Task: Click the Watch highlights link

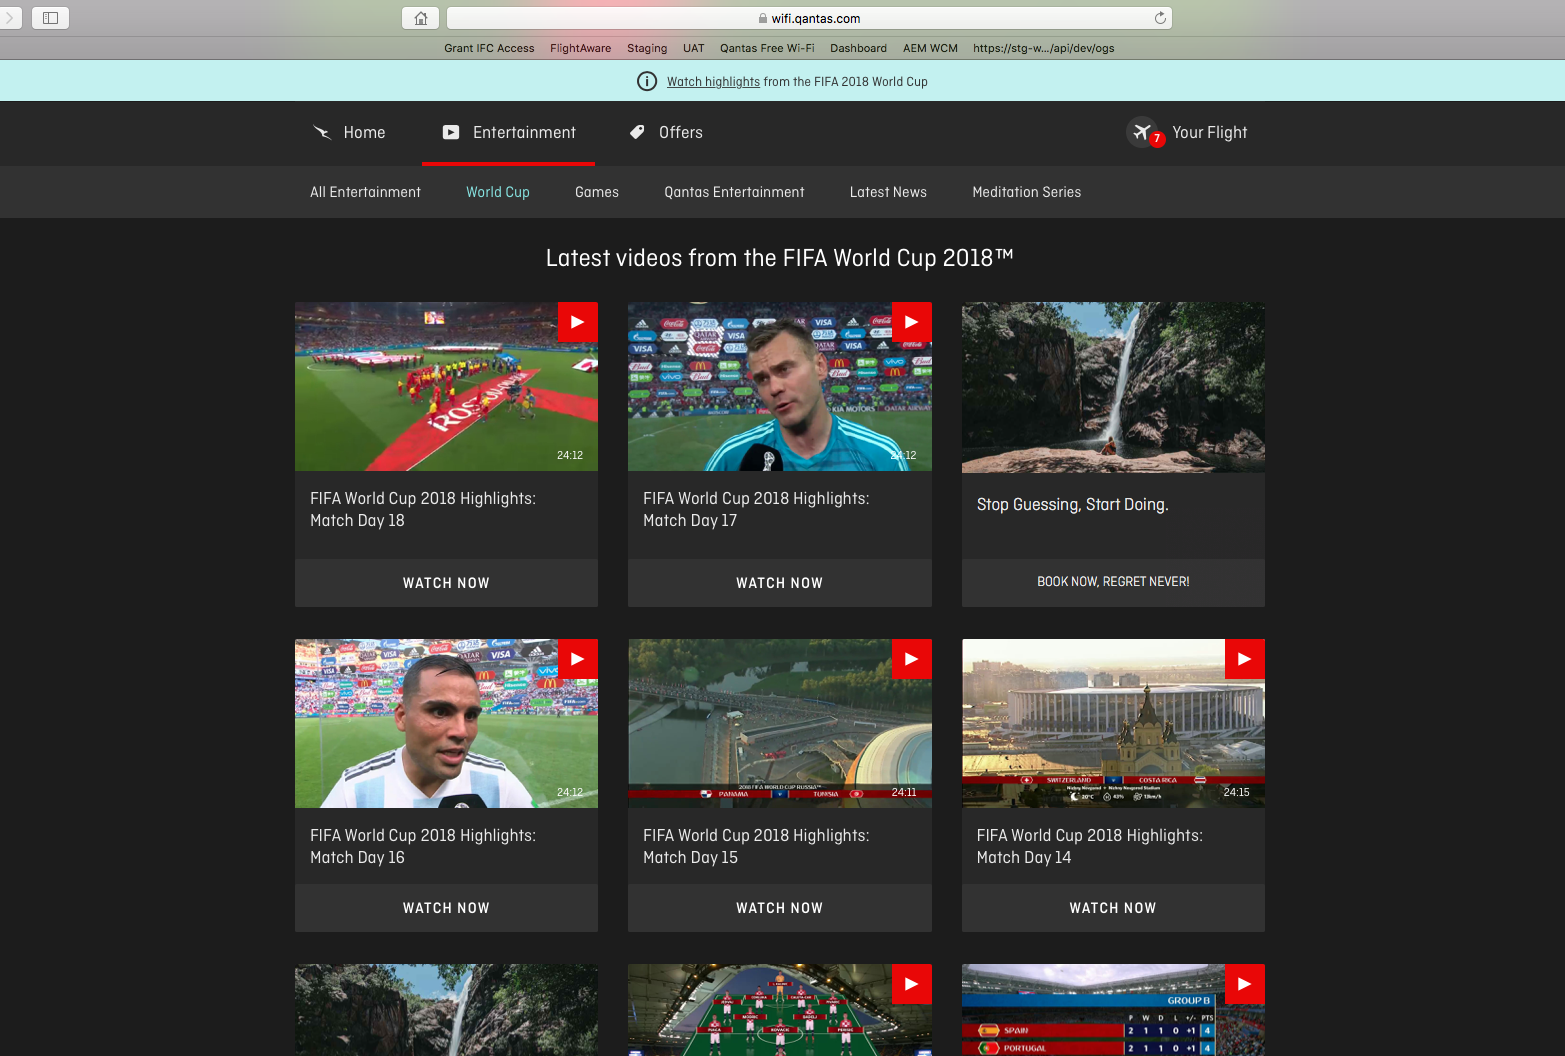Action: (713, 82)
